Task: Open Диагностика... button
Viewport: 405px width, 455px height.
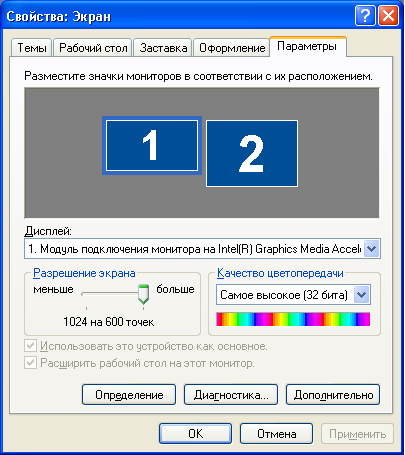Action: [x=231, y=395]
